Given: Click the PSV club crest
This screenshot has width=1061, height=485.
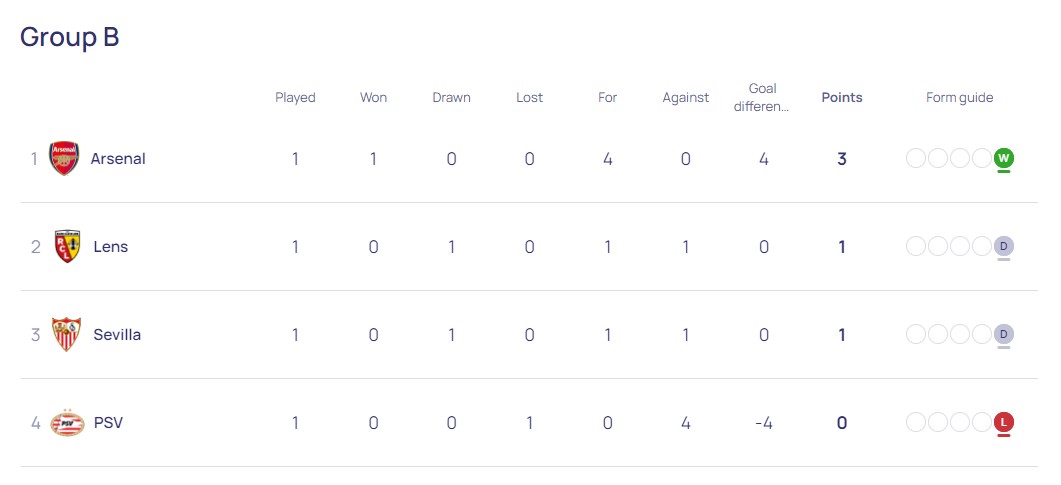Looking at the screenshot, I should coord(67,423).
